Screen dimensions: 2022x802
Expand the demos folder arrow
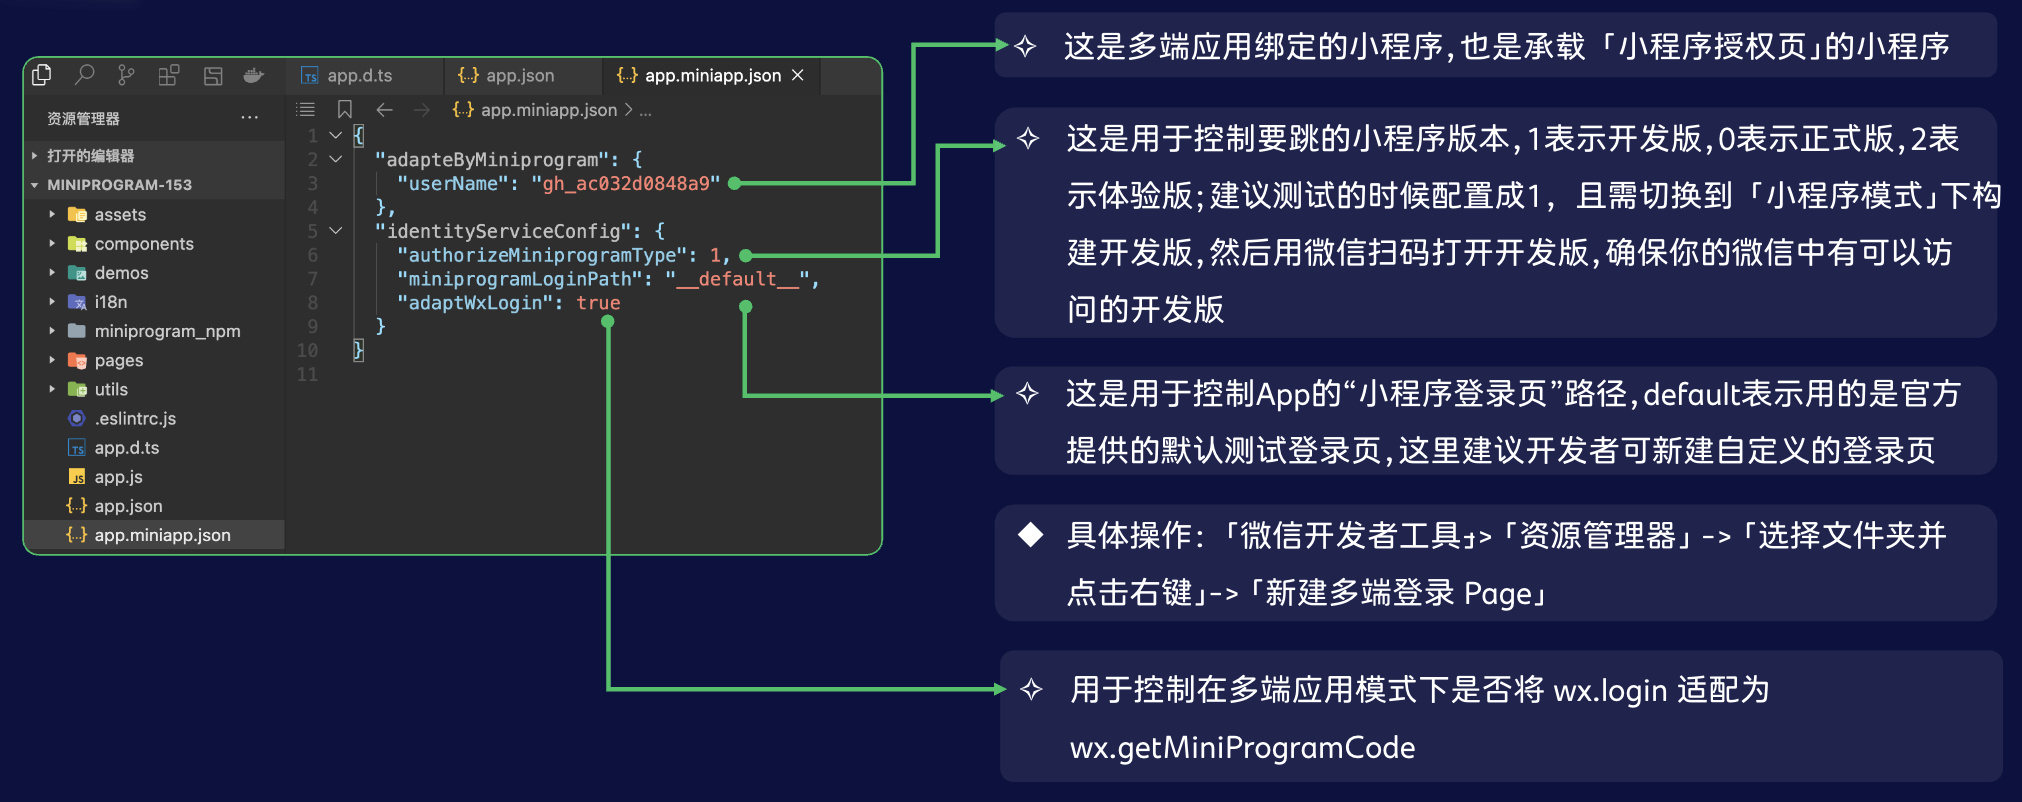[52, 272]
